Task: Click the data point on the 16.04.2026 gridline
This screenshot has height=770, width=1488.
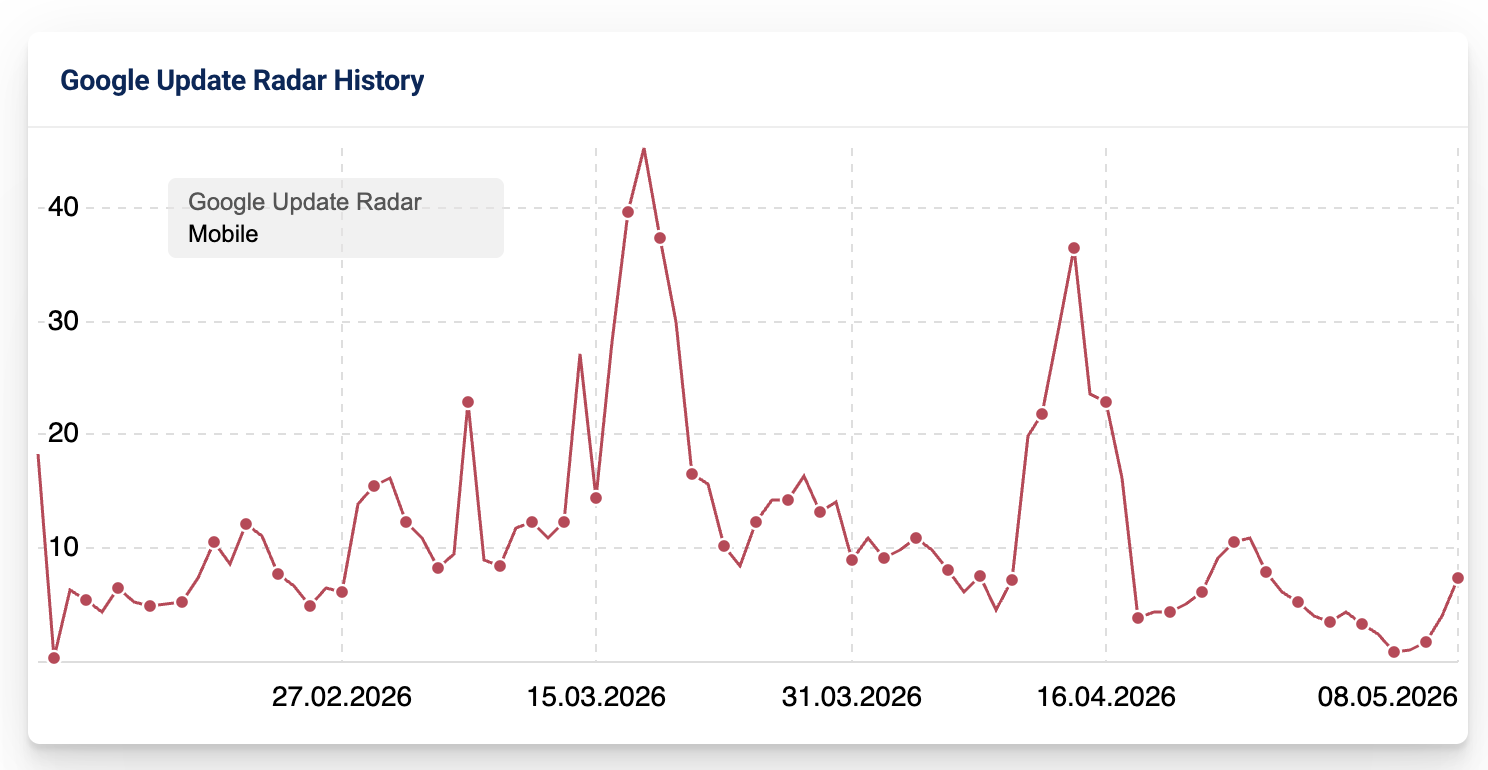Action: (x=1106, y=402)
